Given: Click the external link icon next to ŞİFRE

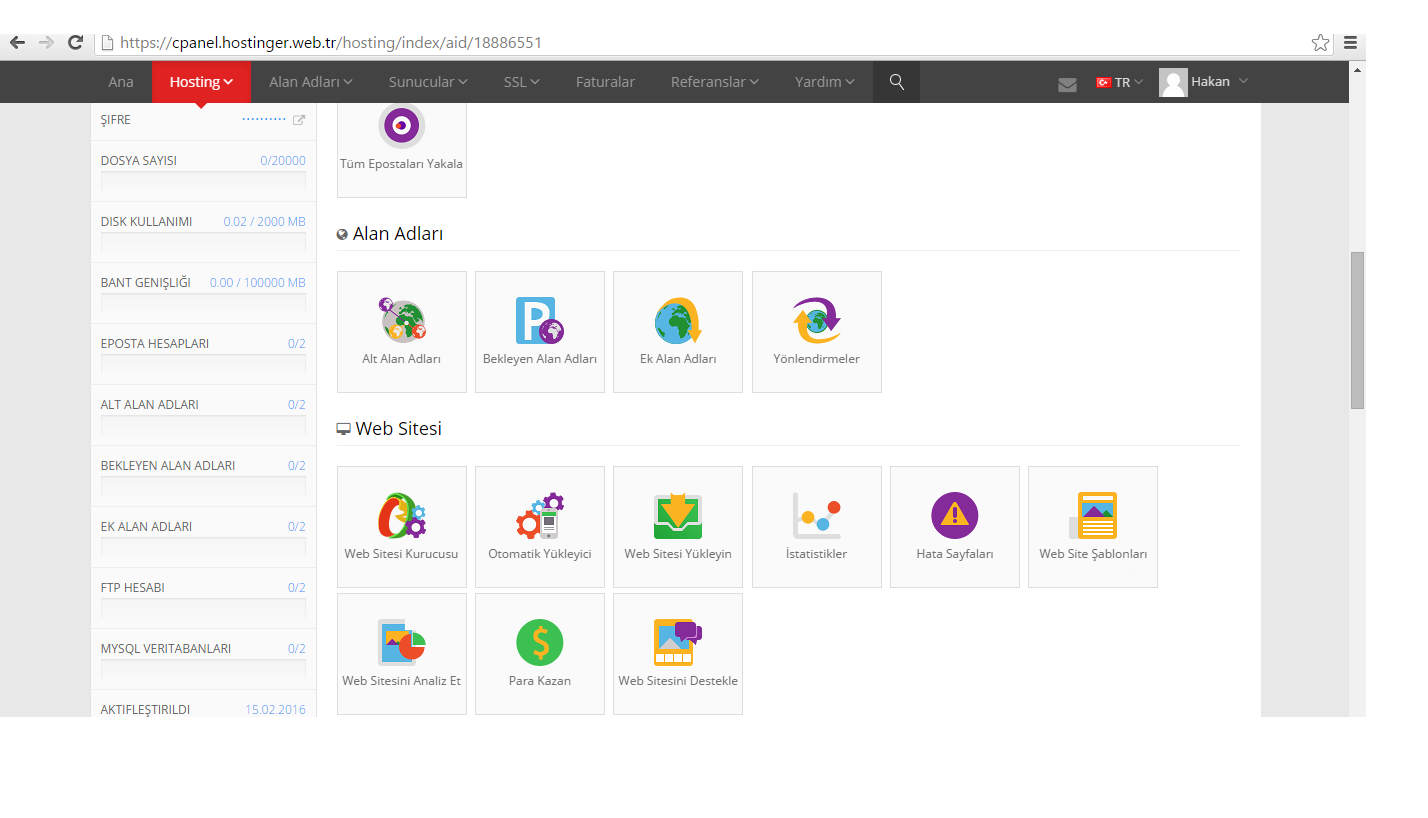Looking at the screenshot, I should point(298,120).
